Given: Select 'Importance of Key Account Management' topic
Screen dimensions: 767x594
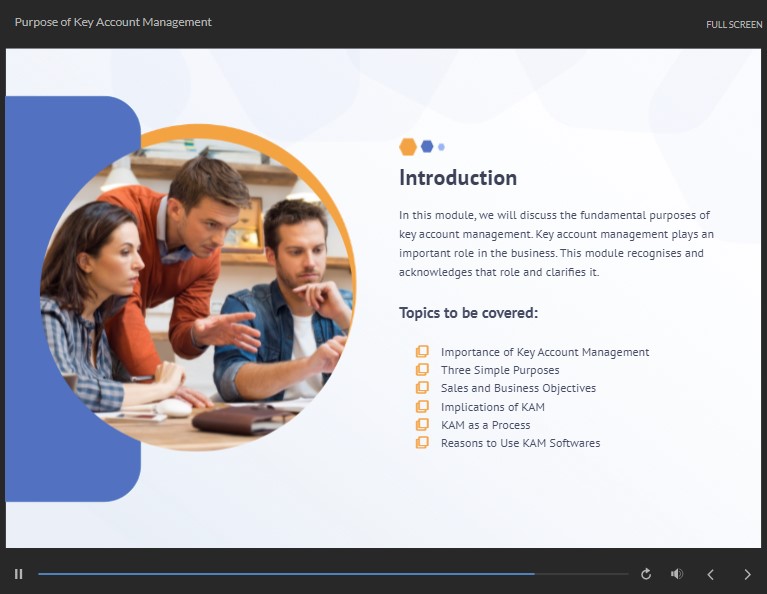Looking at the screenshot, I should (545, 352).
